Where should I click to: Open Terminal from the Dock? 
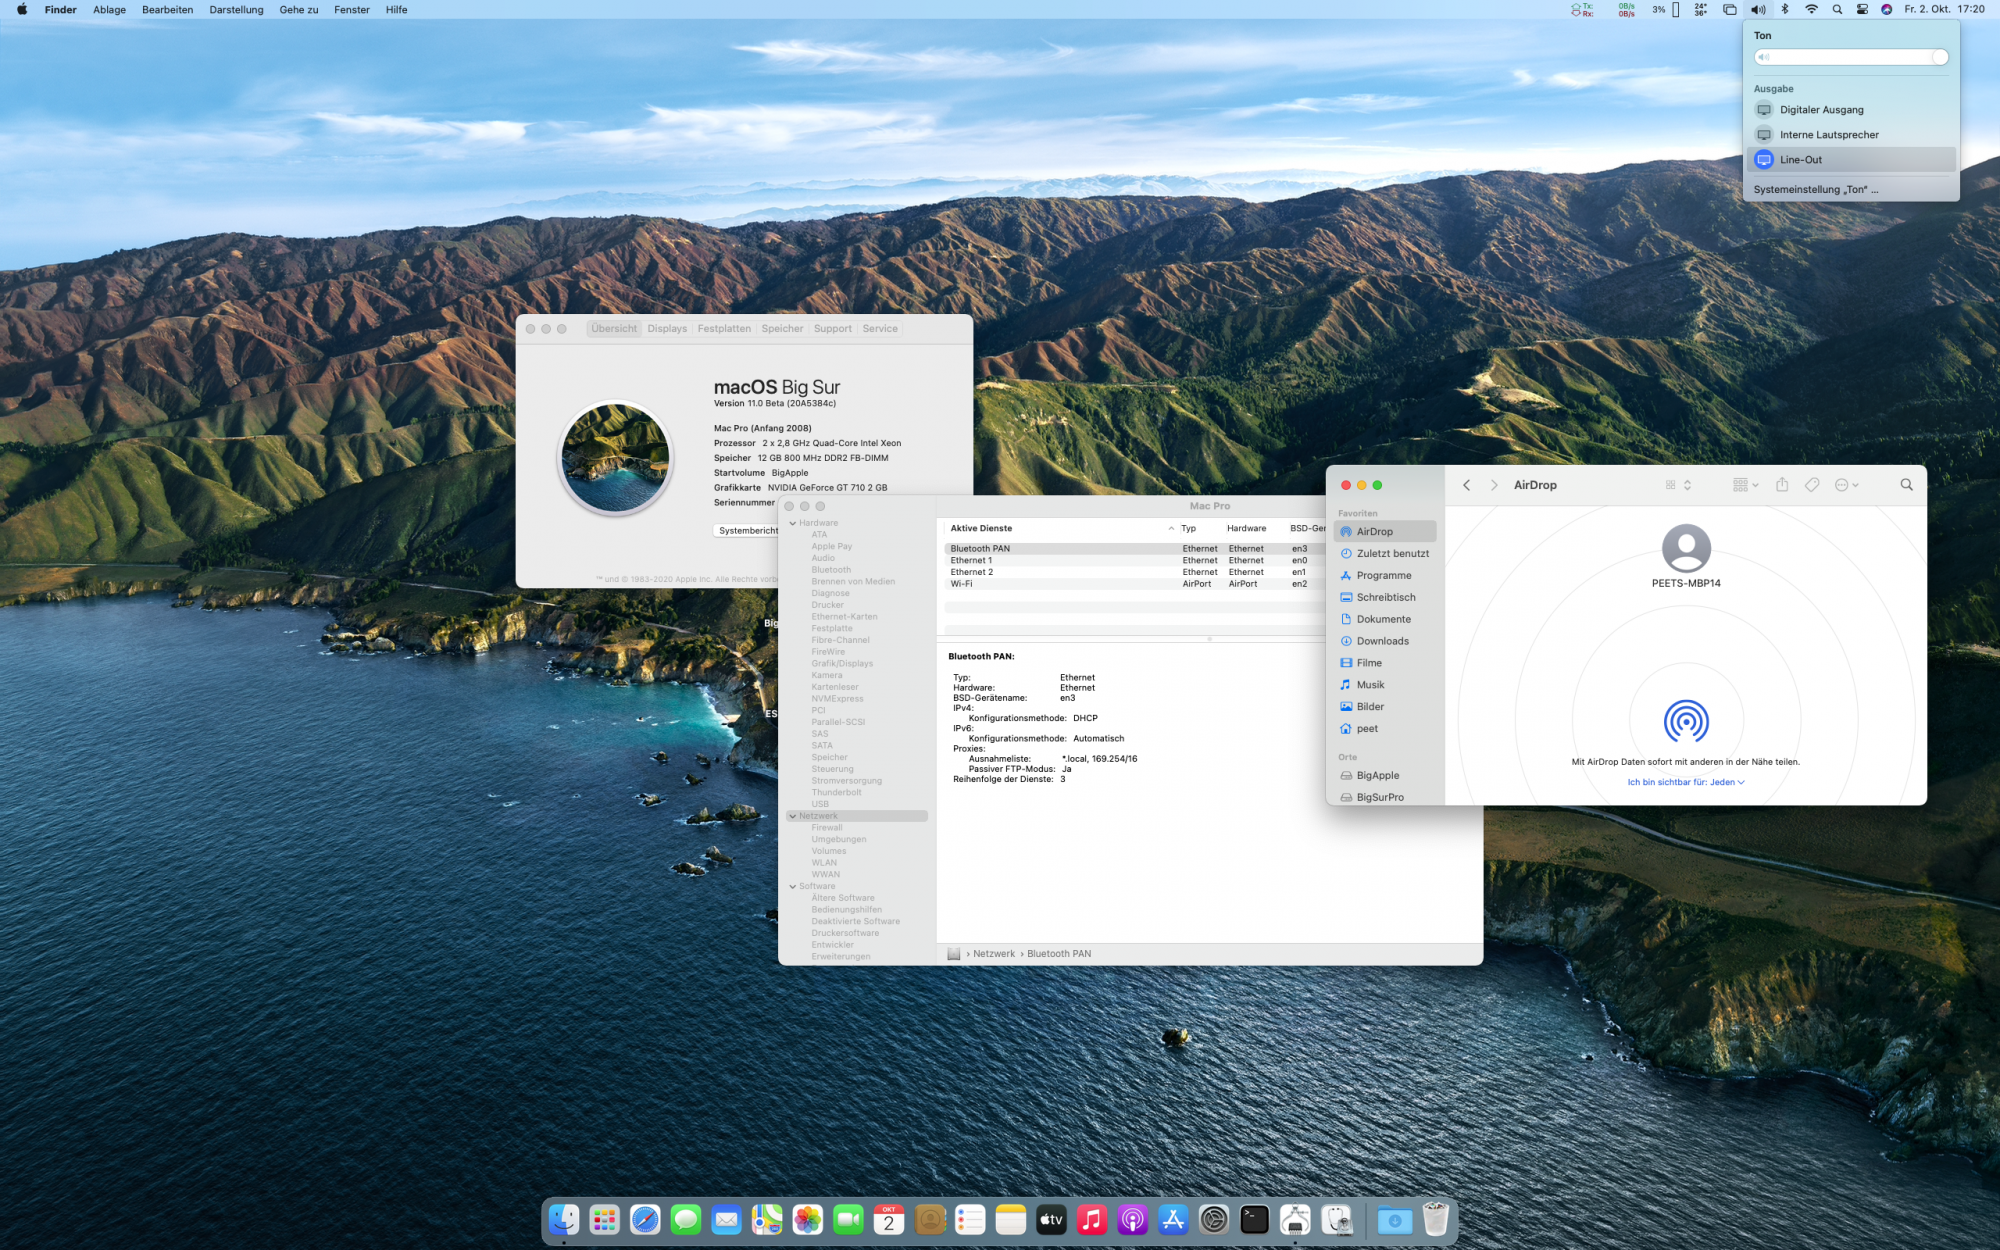pyautogui.click(x=1254, y=1219)
